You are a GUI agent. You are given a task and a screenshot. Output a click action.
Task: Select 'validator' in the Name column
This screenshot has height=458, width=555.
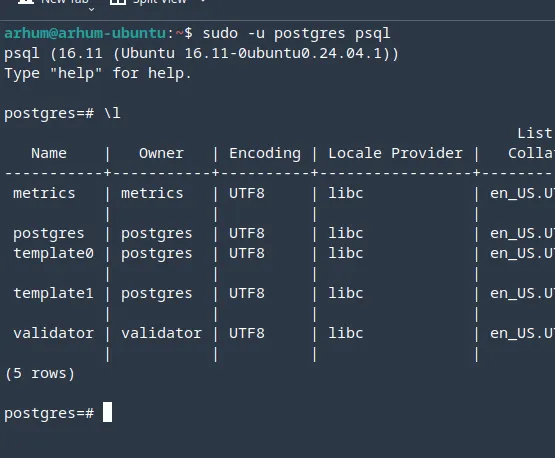(x=53, y=333)
